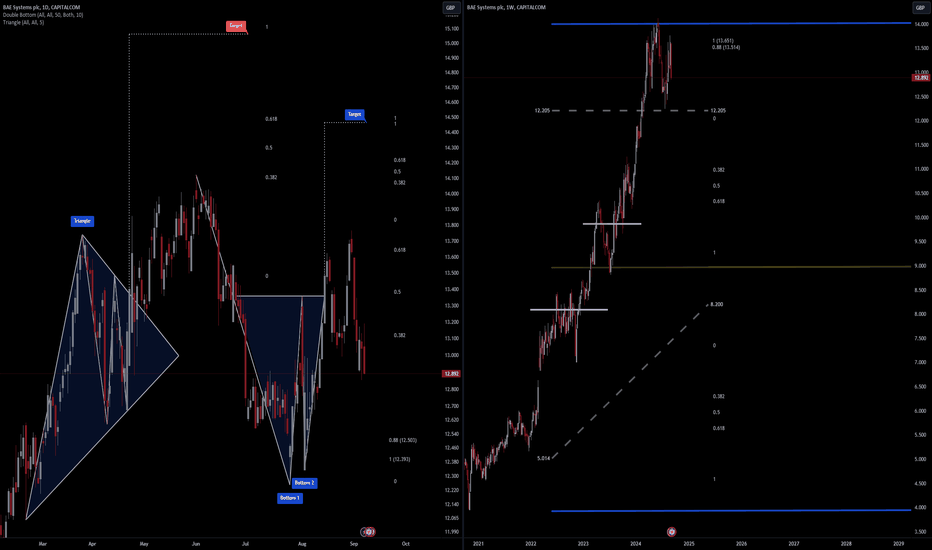Click the 6.000 price on the weekly price scale
This screenshot has width=932, height=550.
pyautogui.click(x=921, y=411)
